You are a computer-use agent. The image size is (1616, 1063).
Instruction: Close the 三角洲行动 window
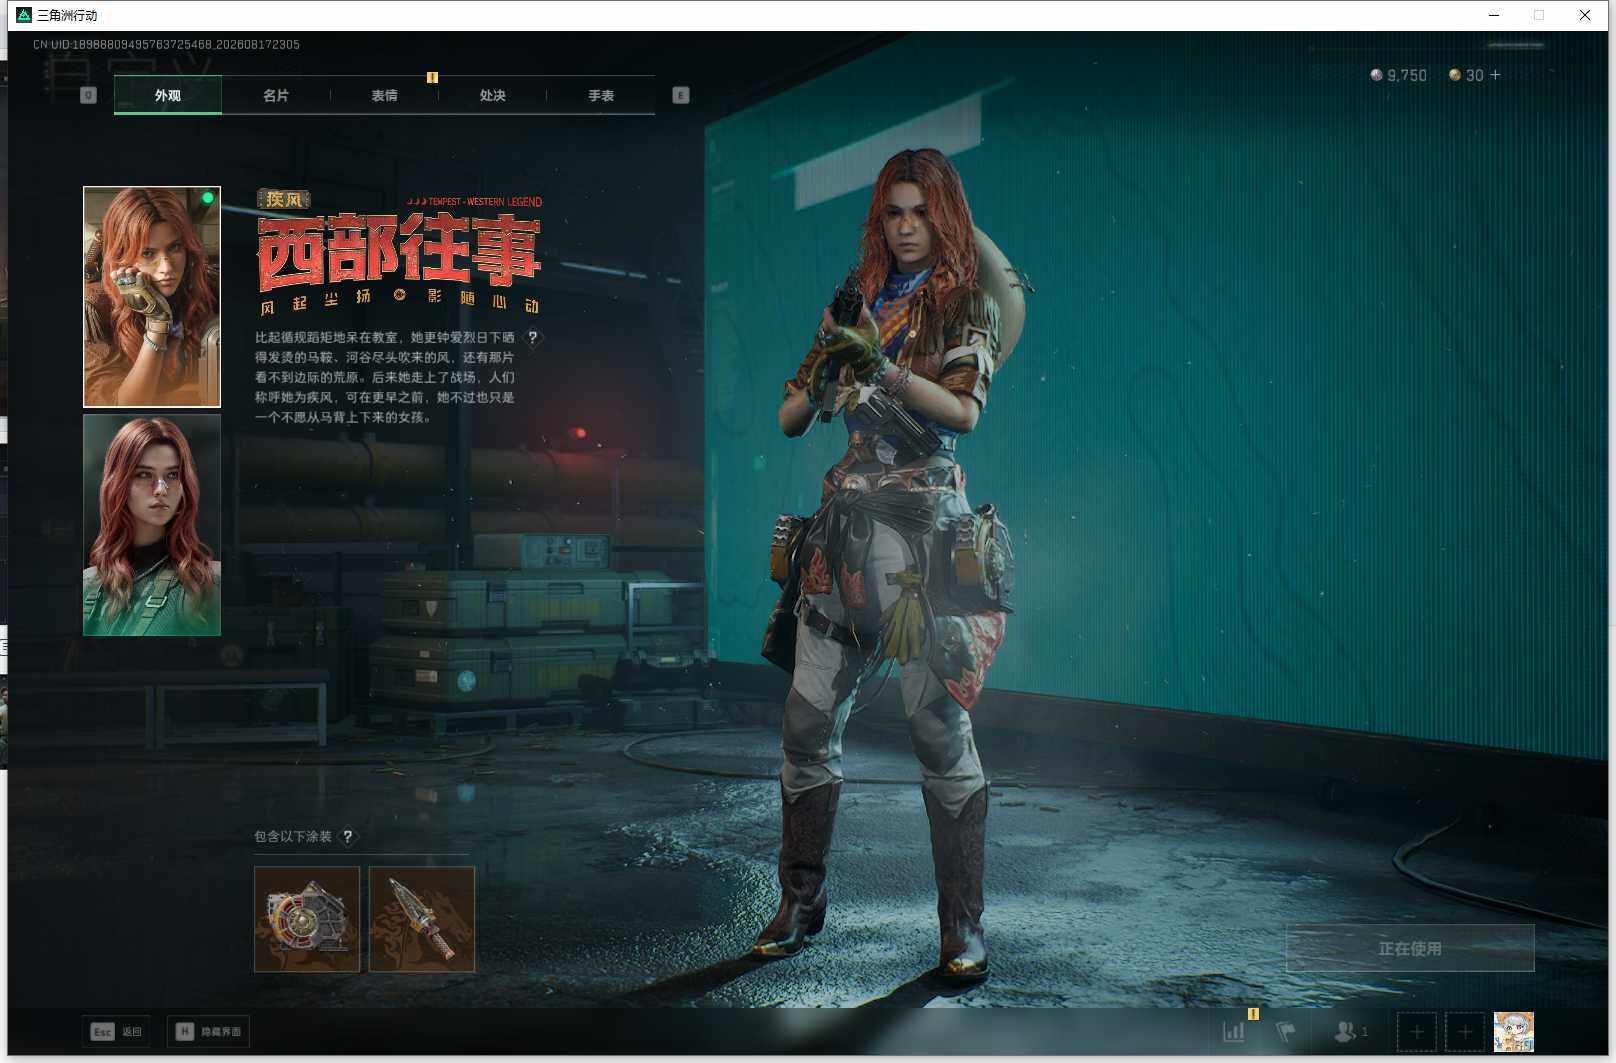(x=1585, y=15)
